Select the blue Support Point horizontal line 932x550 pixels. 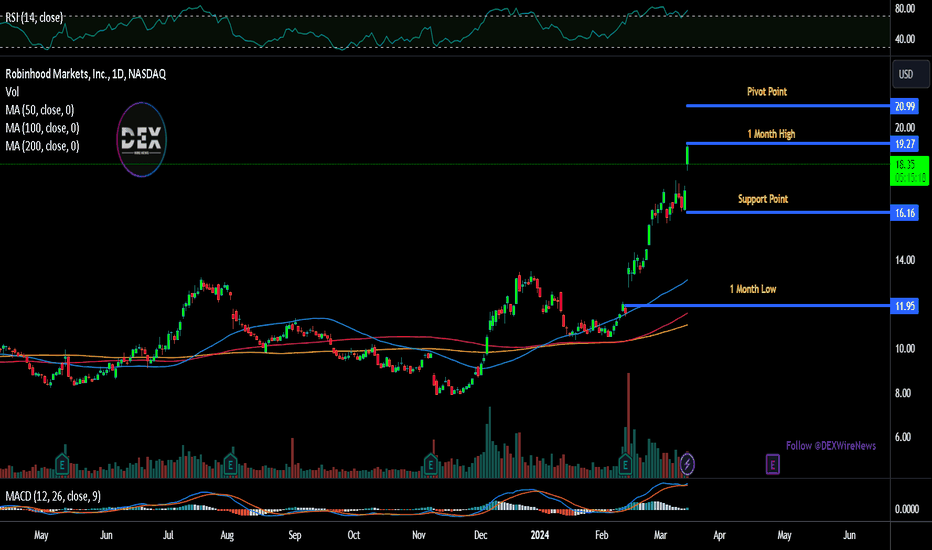pyautogui.click(x=788, y=212)
